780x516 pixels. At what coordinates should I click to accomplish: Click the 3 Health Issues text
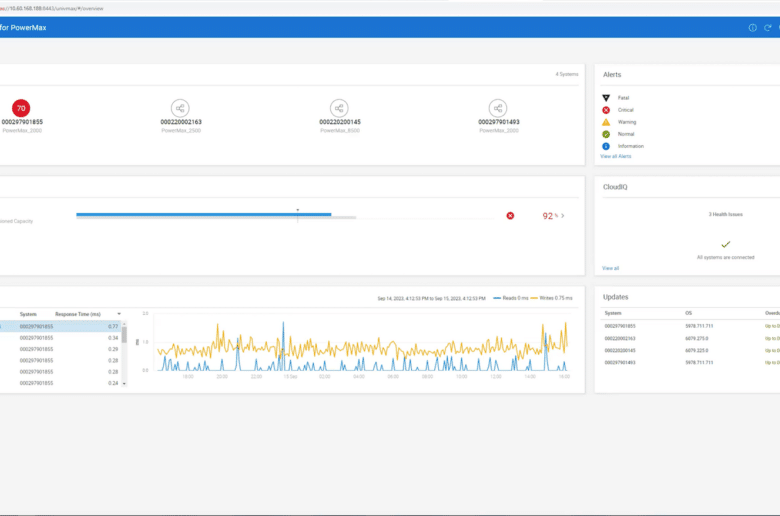pos(726,214)
